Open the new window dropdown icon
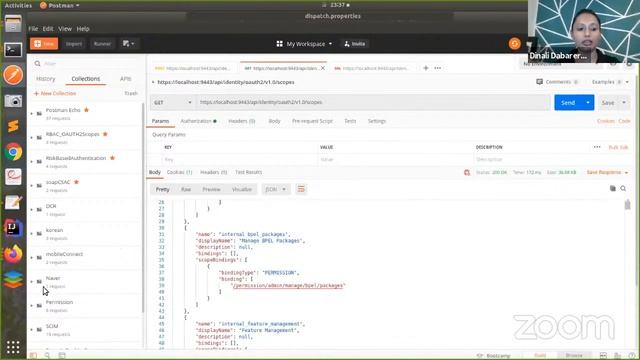640x360 pixels. pyautogui.click(x=129, y=44)
